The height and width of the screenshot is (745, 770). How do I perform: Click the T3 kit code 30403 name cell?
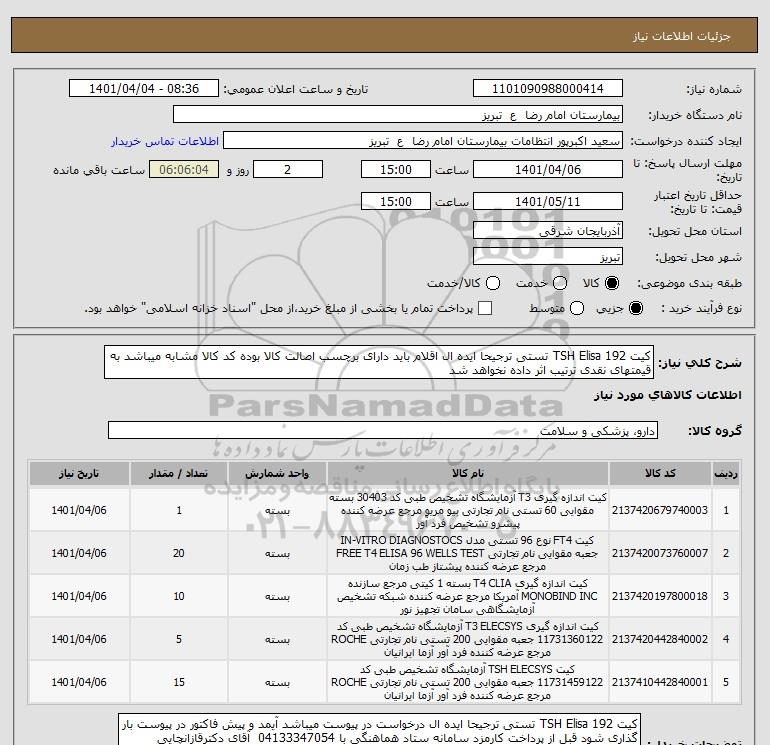468,510
